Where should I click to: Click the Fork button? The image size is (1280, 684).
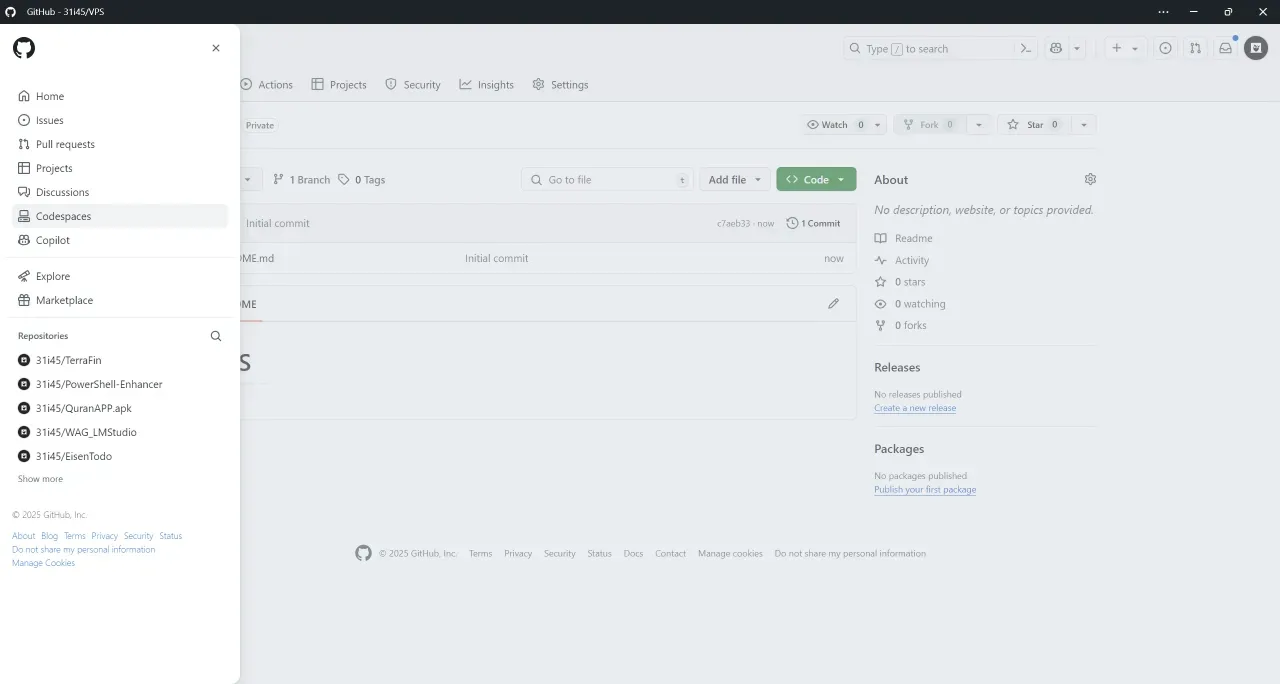pyautogui.click(x=929, y=125)
